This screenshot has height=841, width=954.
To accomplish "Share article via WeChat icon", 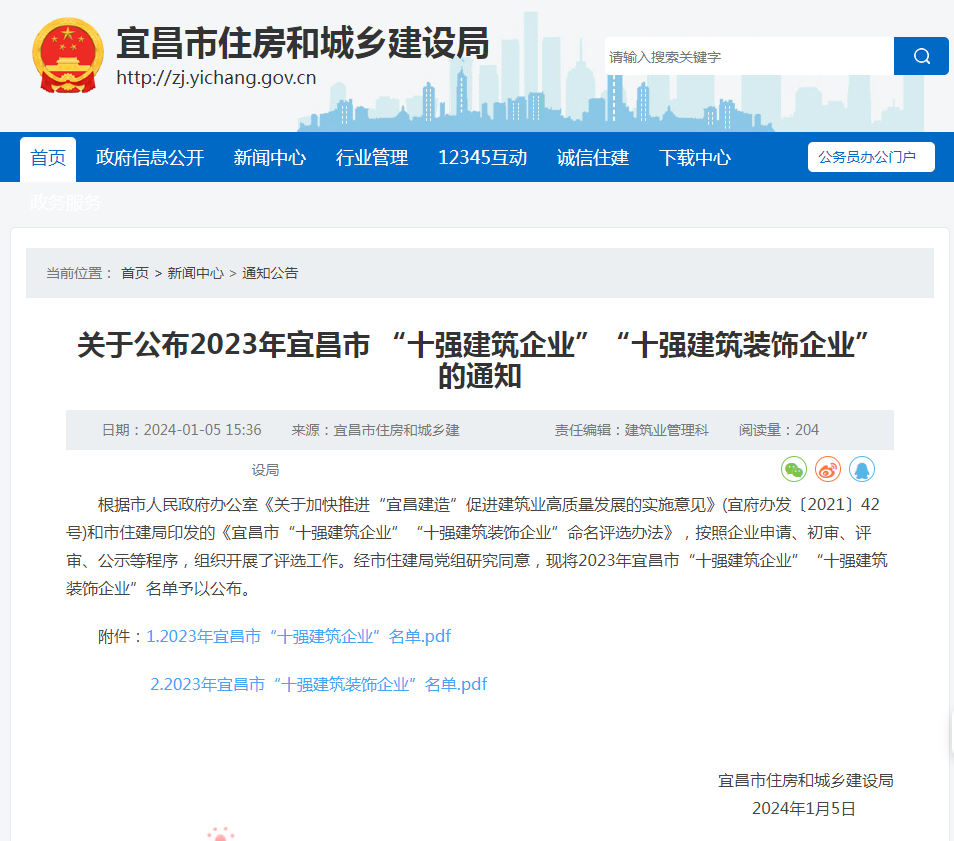I will (x=794, y=469).
